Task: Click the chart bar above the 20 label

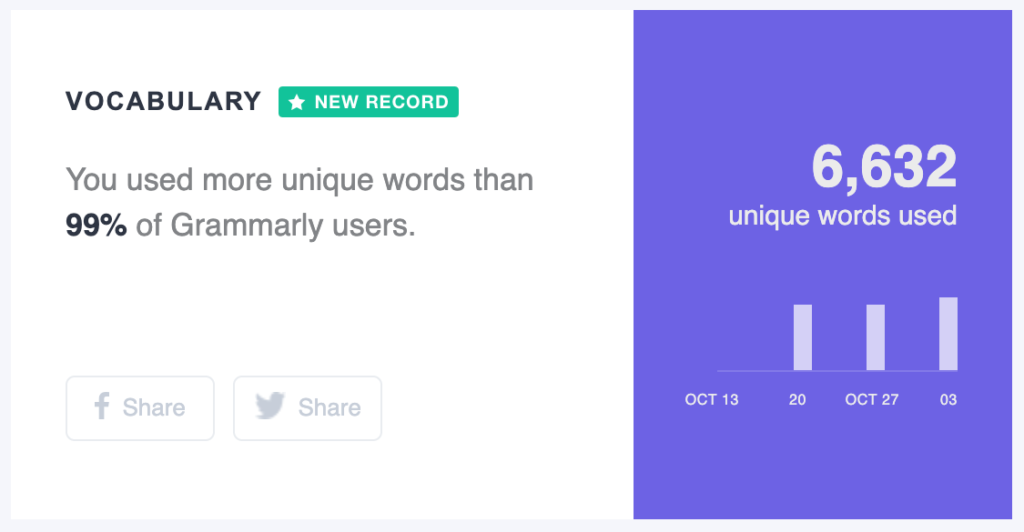Action: click(802, 337)
